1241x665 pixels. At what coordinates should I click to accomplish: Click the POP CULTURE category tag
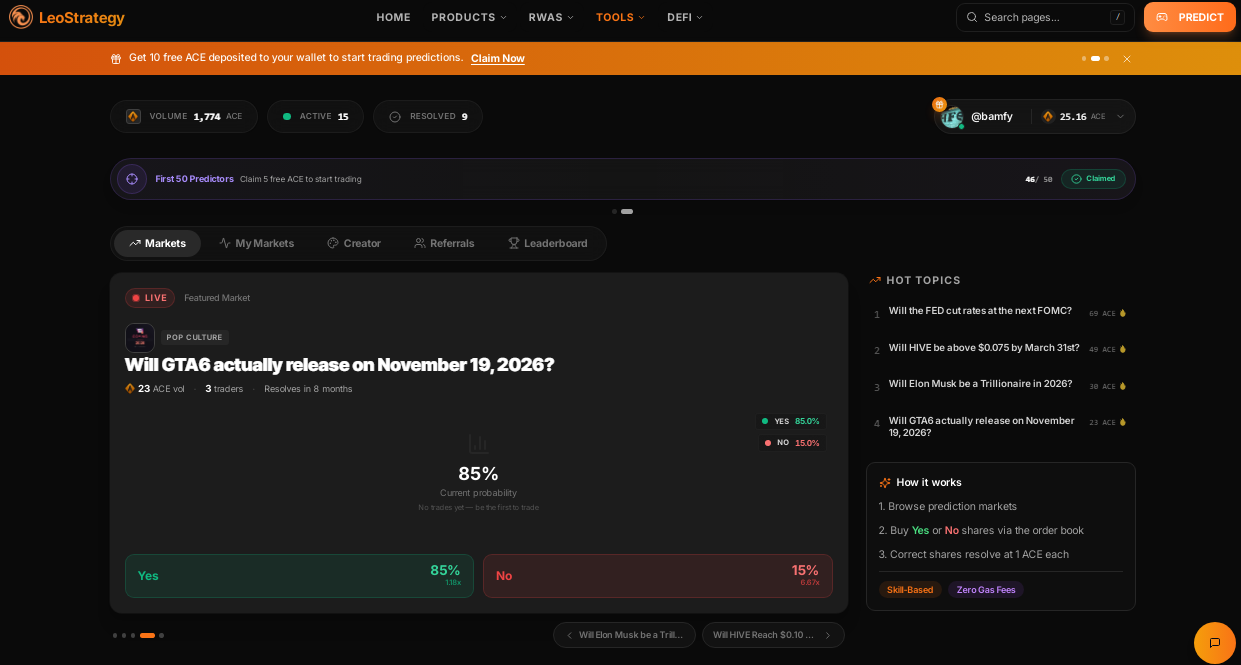(194, 338)
